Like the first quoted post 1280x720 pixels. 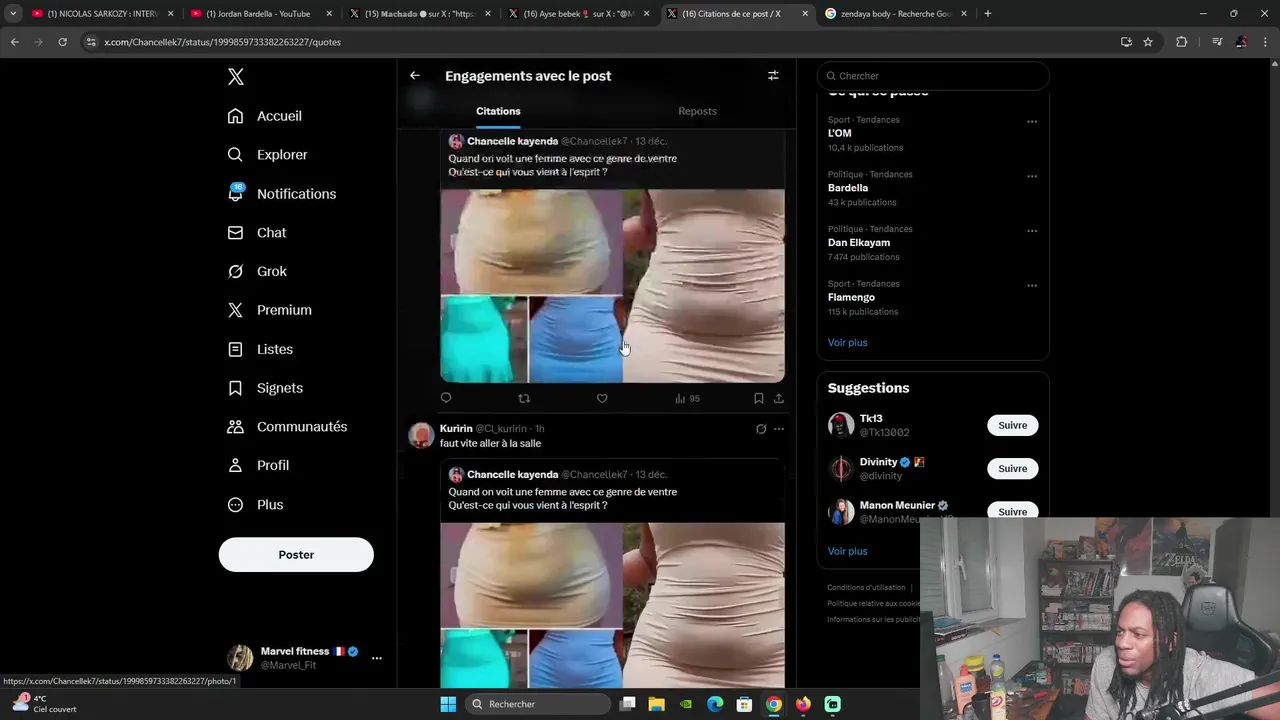point(602,398)
